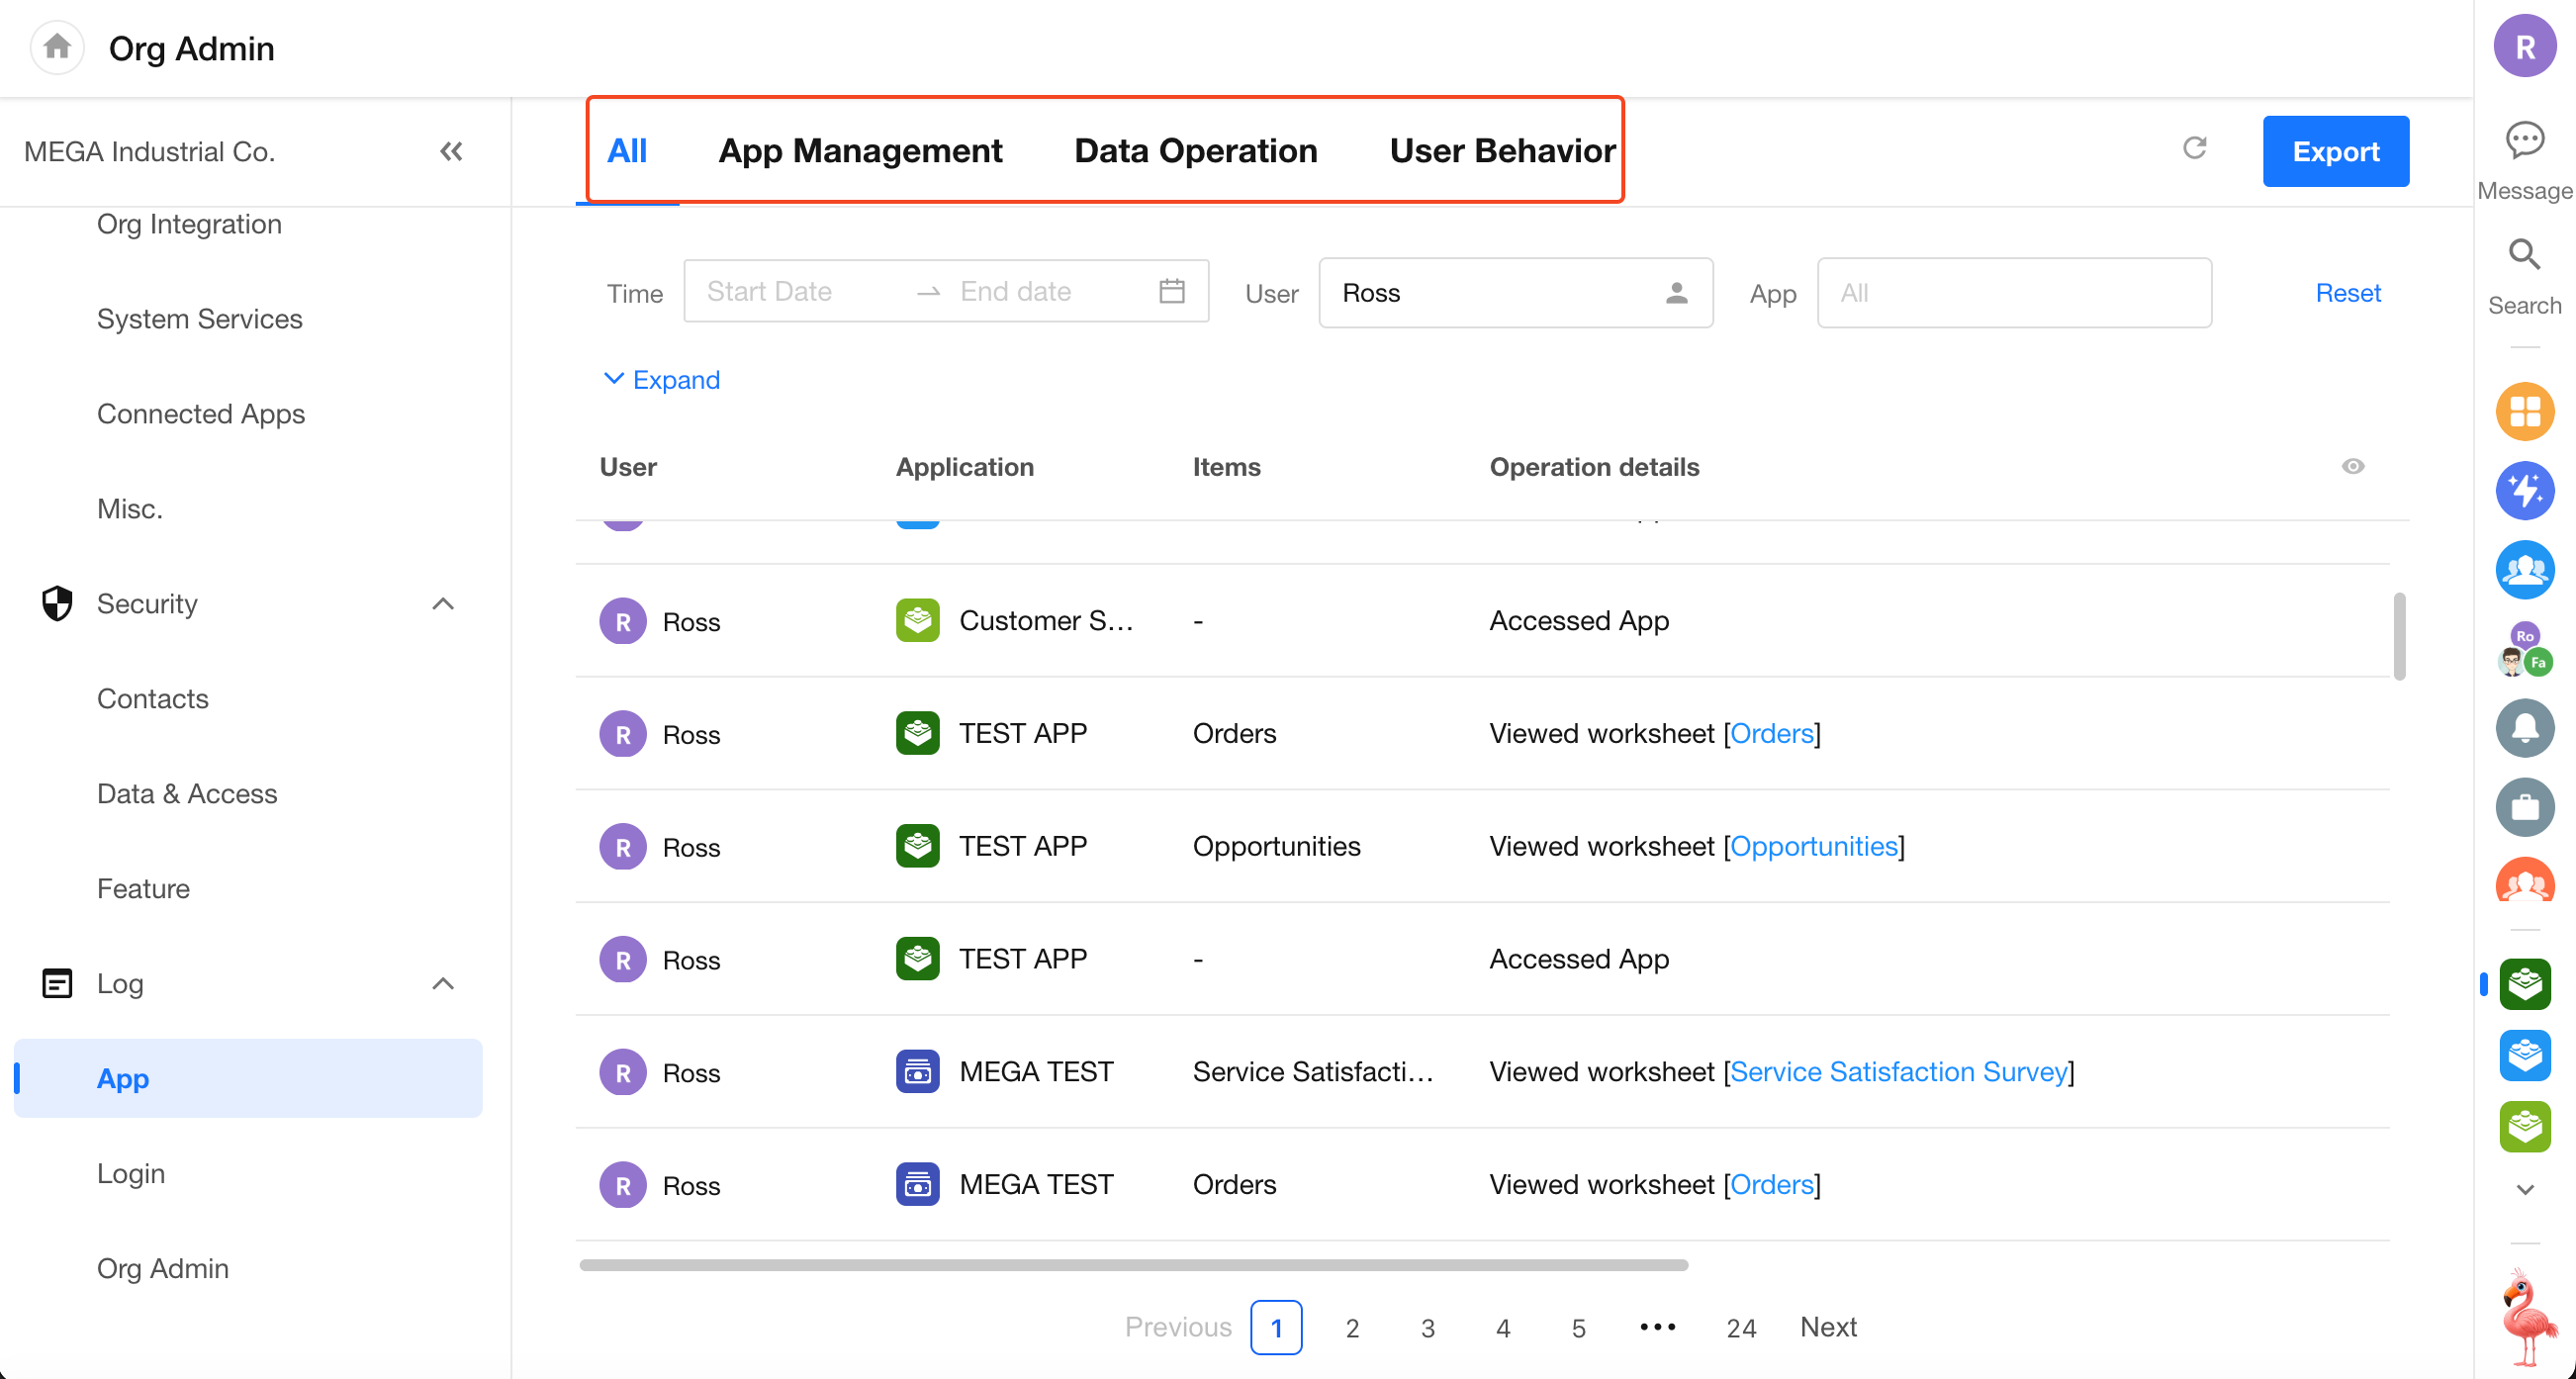Click the Search magnifier icon in right sidebar
The width and height of the screenshot is (2576, 1379).
click(2524, 256)
